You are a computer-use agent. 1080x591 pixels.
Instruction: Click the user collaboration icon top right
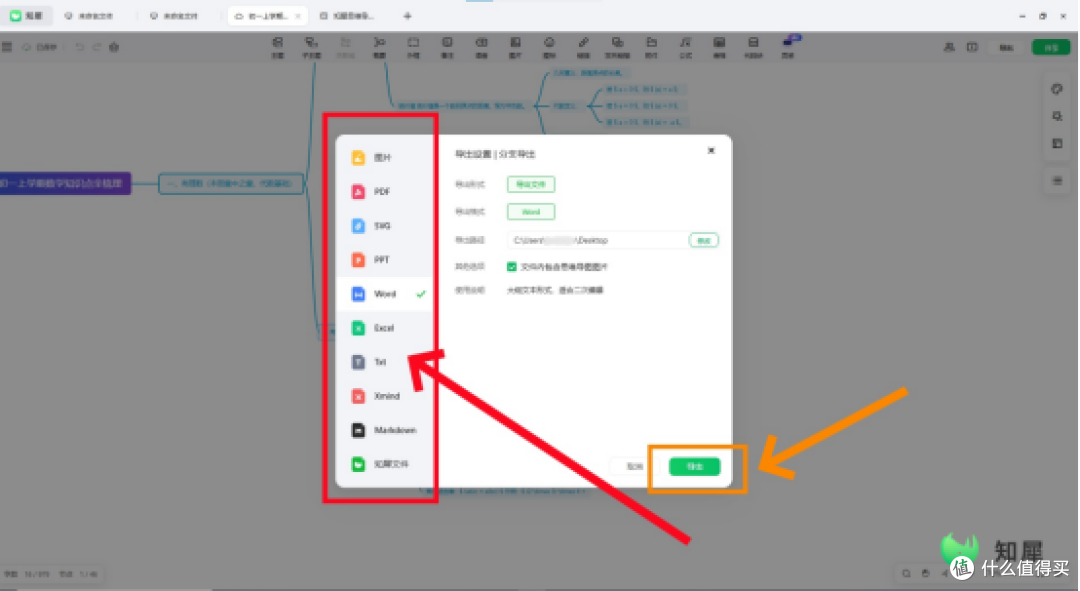[x=949, y=47]
